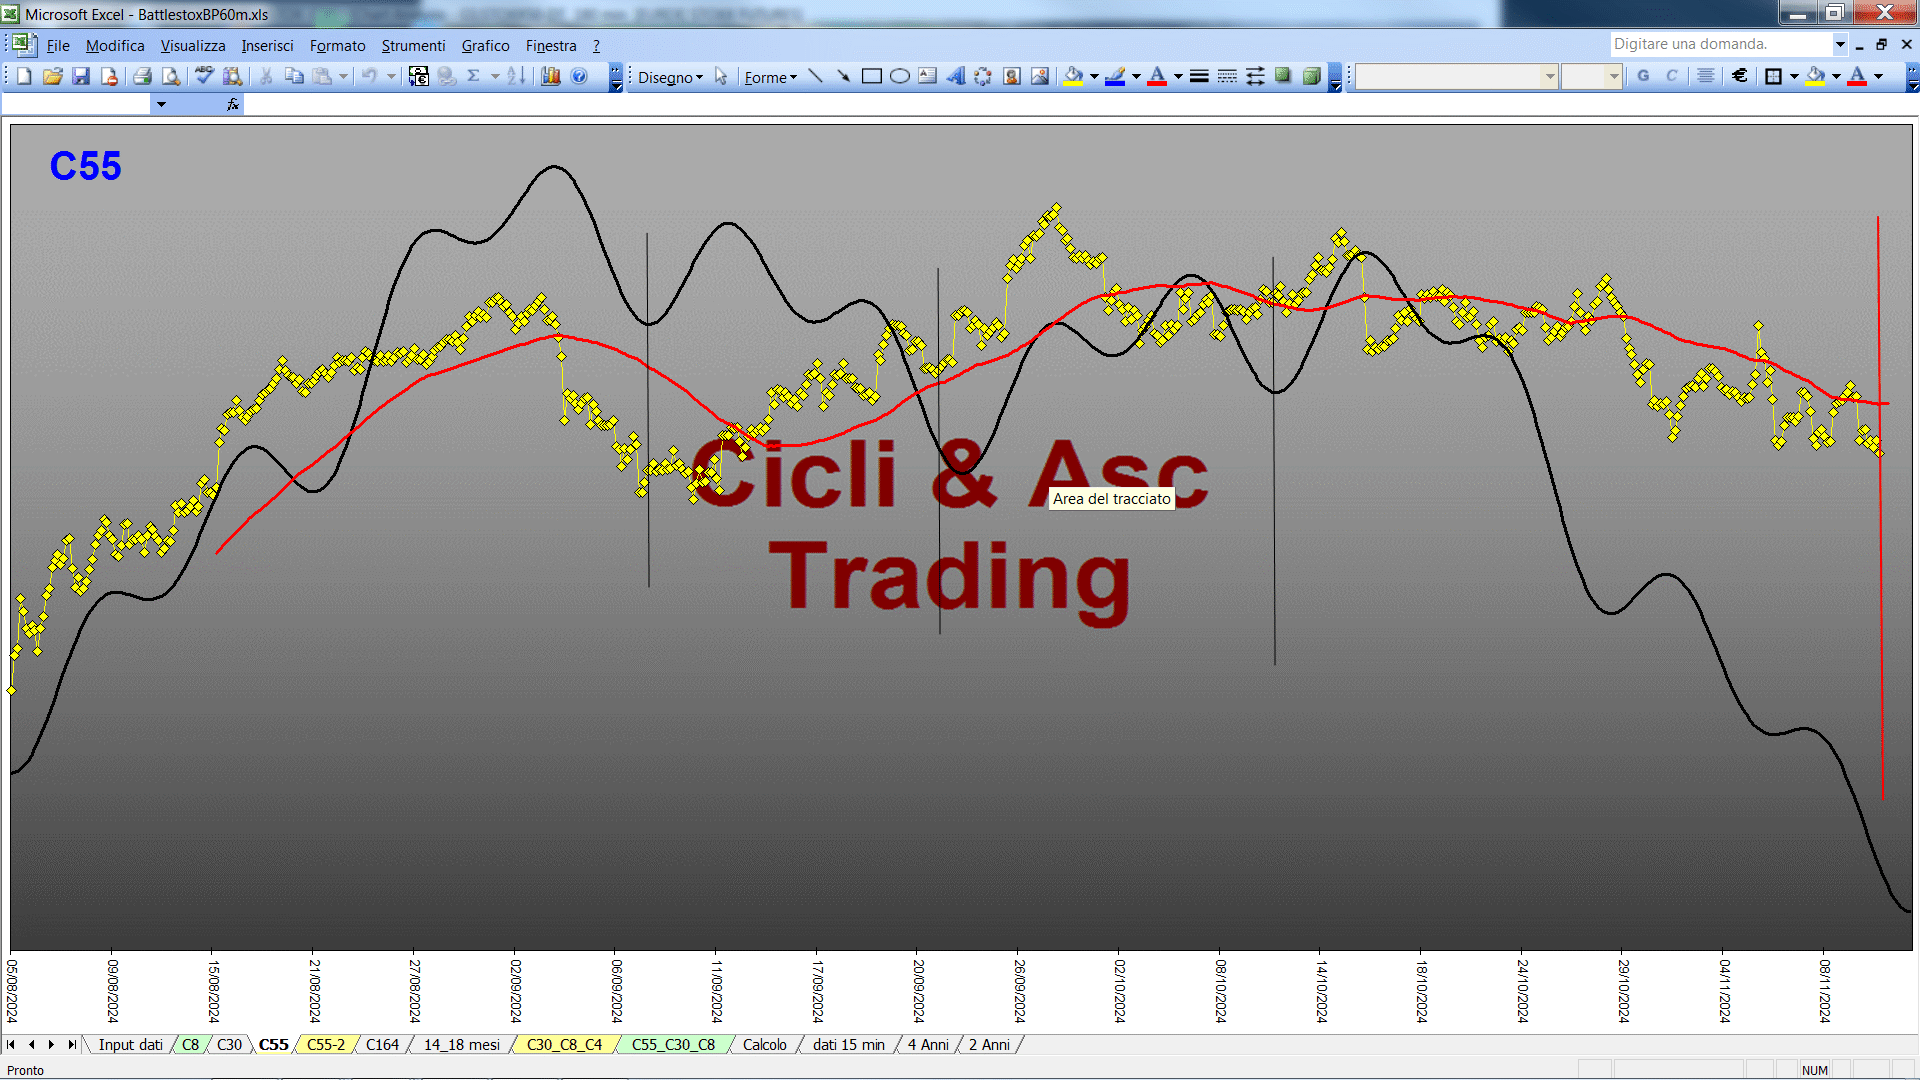Image resolution: width=1920 pixels, height=1080 pixels.
Task: Toggle Italic (C) formatting
Action: click(1671, 76)
